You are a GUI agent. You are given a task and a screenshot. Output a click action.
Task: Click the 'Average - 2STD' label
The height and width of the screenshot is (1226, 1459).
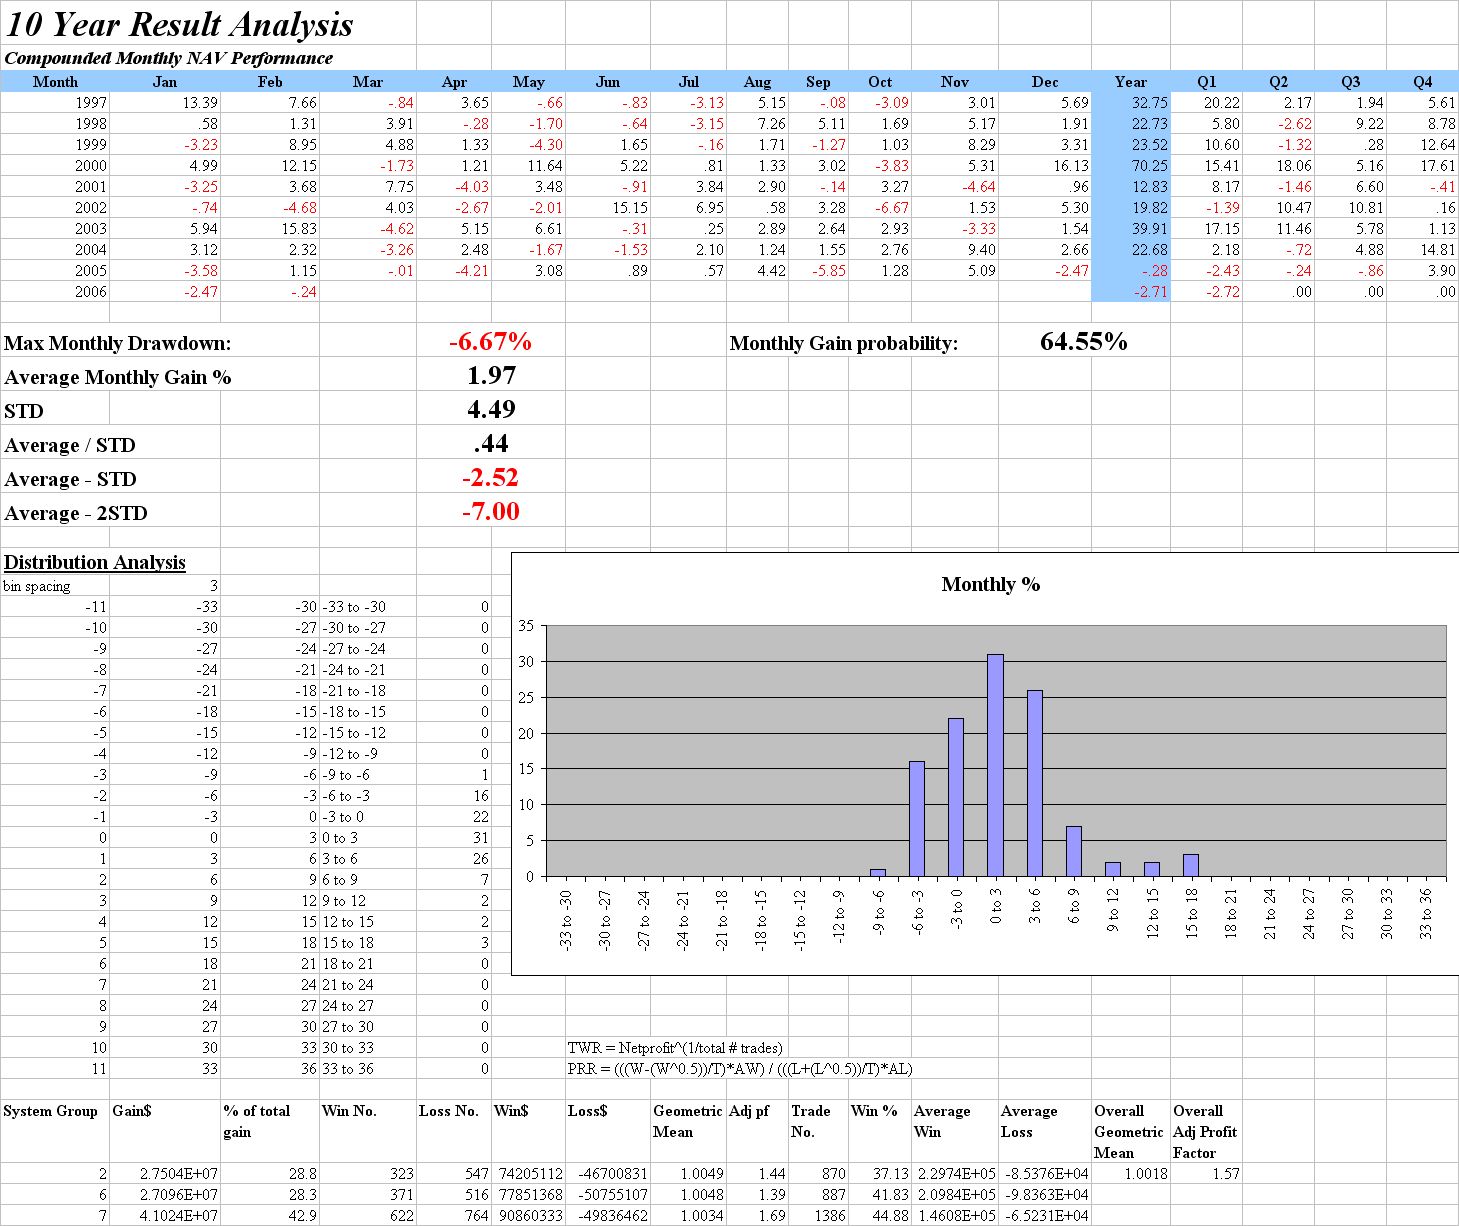click(75, 513)
